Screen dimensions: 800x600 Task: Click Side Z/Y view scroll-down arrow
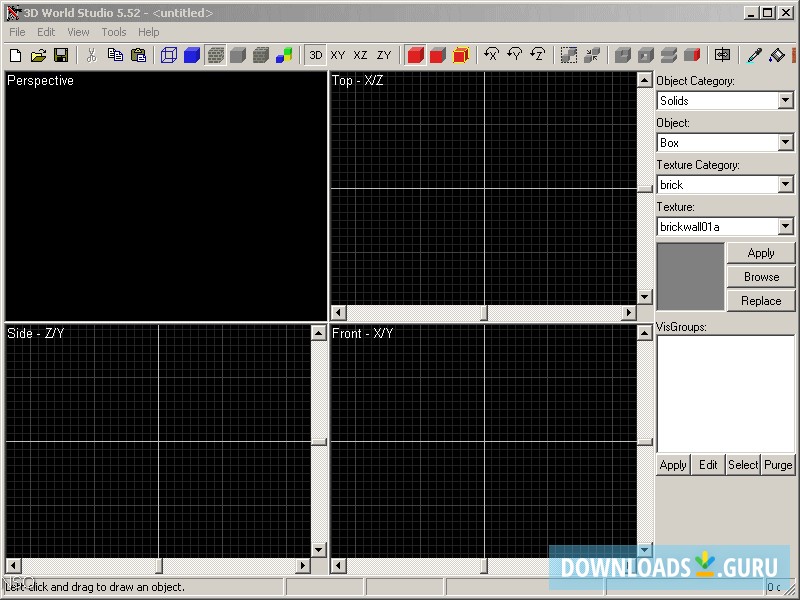(x=319, y=549)
